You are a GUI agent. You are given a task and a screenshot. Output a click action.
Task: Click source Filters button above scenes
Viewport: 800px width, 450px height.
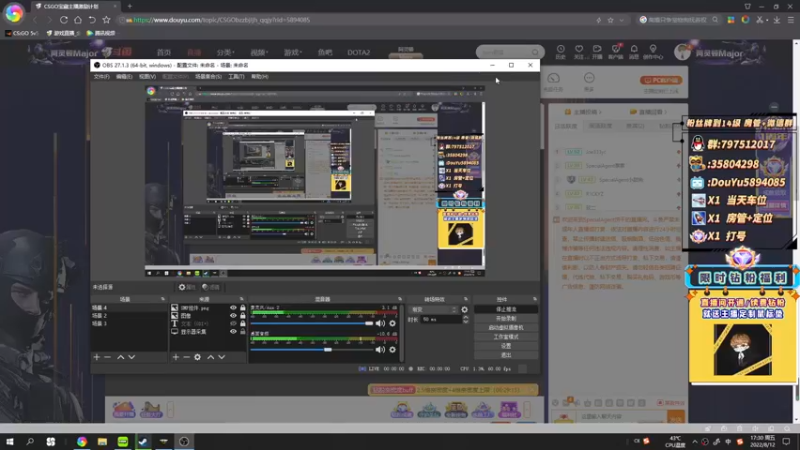coord(211,287)
